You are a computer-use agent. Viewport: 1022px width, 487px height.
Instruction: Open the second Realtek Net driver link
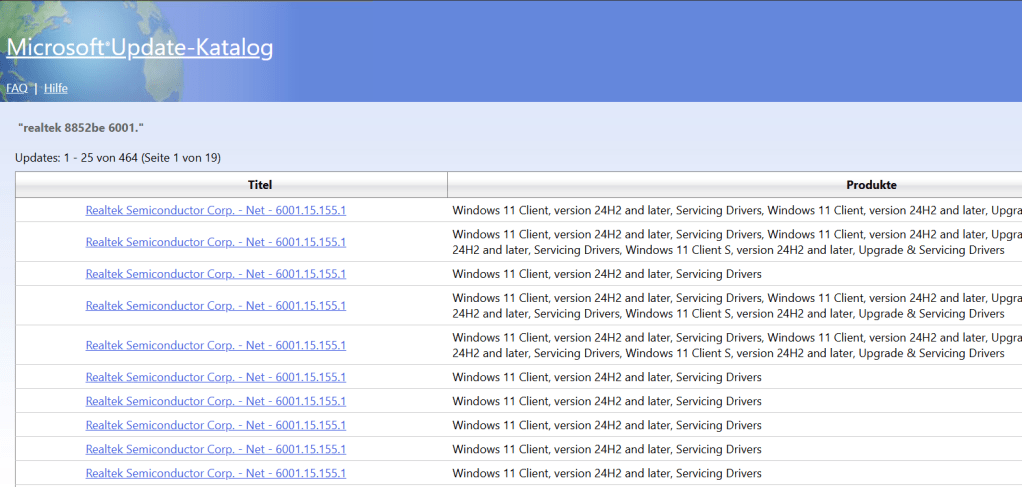coord(216,242)
